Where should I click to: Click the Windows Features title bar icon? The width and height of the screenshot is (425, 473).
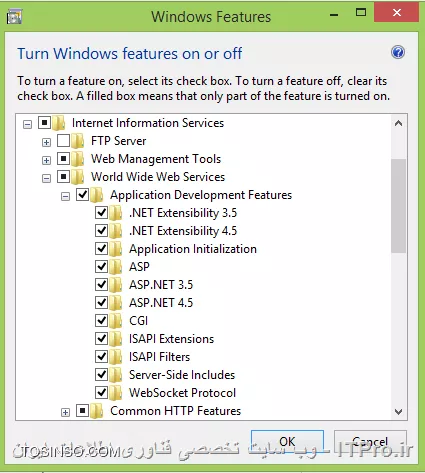(14, 16)
